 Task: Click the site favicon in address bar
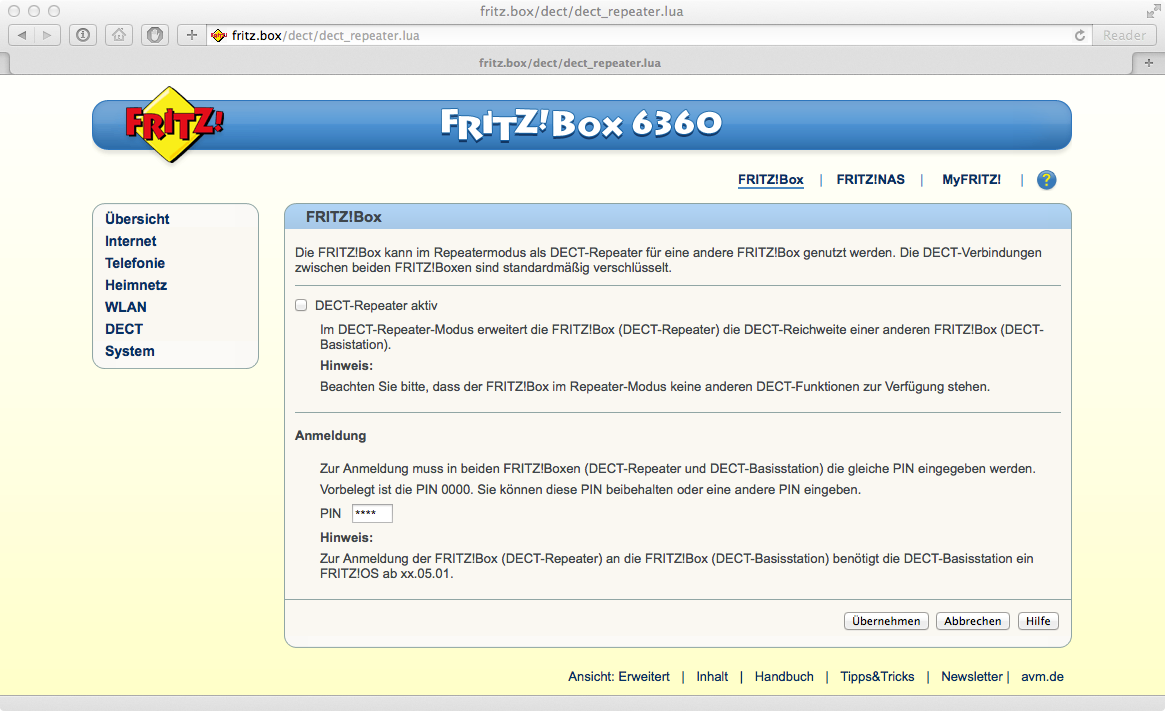point(218,35)
